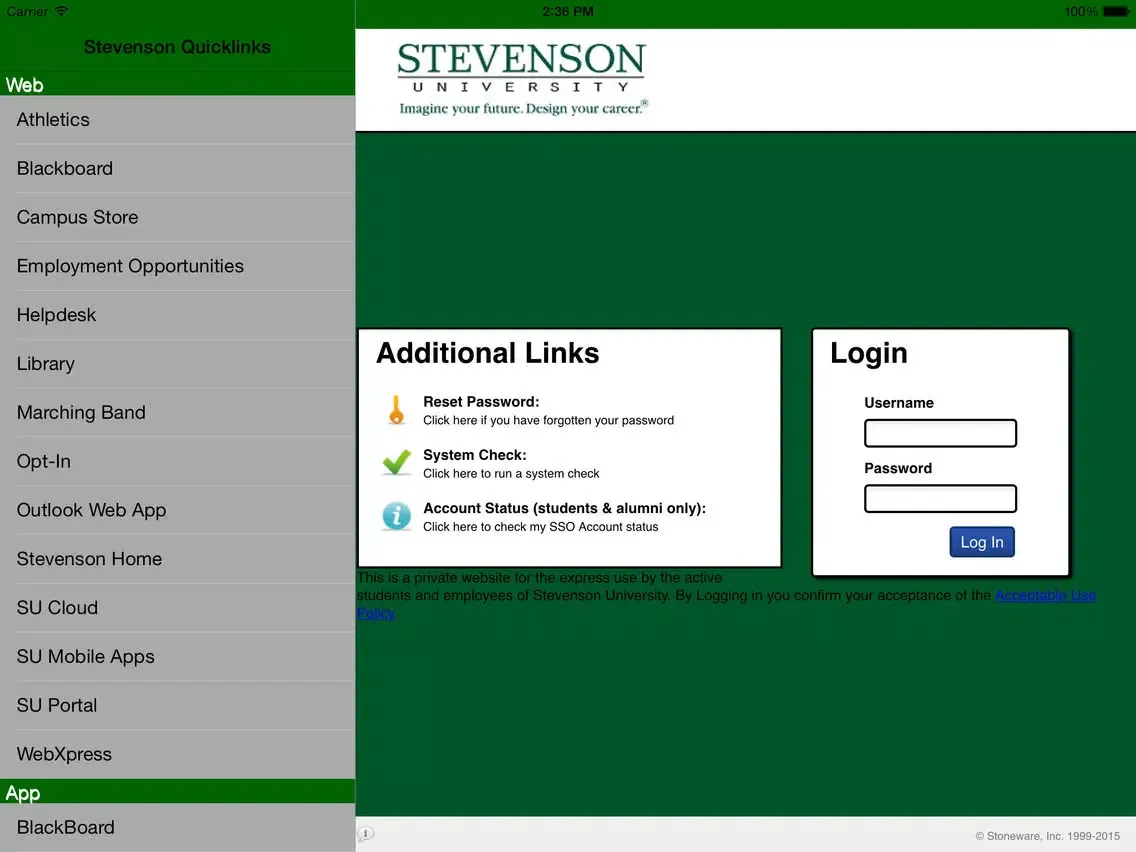
Task: Select SU Mobile Apps in the sidebar
Action: 178,656
